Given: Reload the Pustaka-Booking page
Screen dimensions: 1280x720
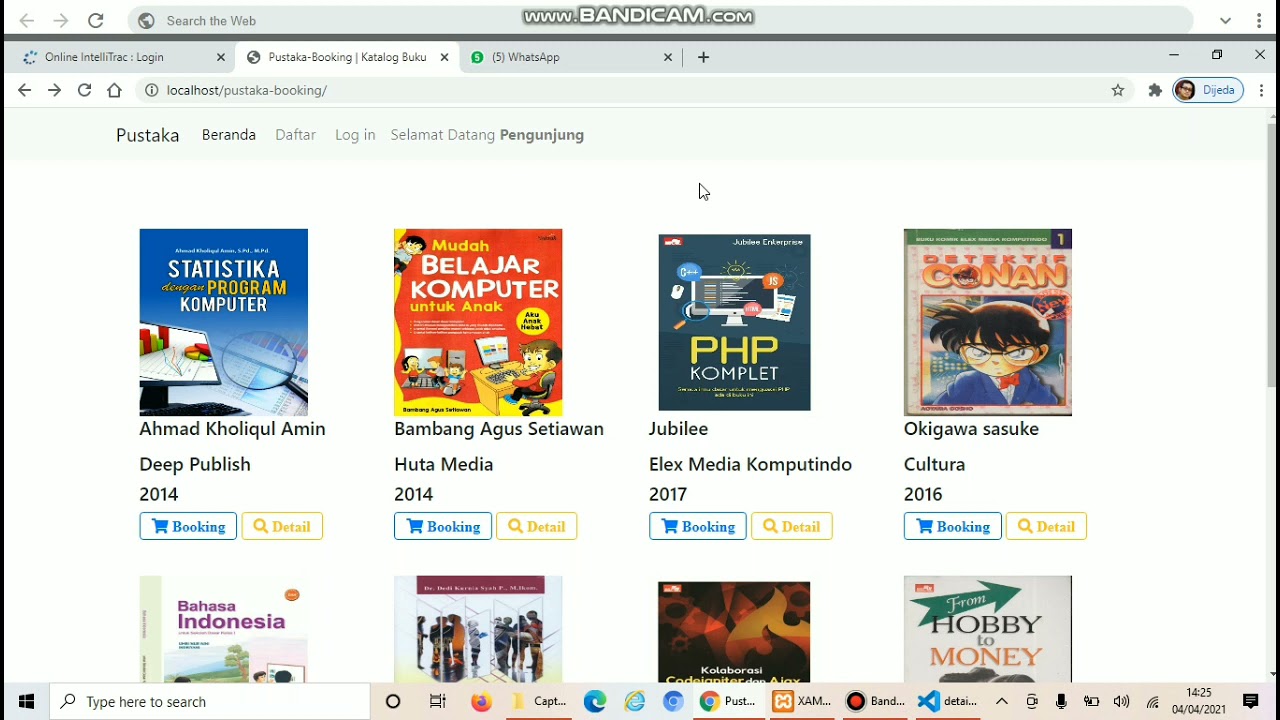Looking at the screenshot, I should pos(85,90).
